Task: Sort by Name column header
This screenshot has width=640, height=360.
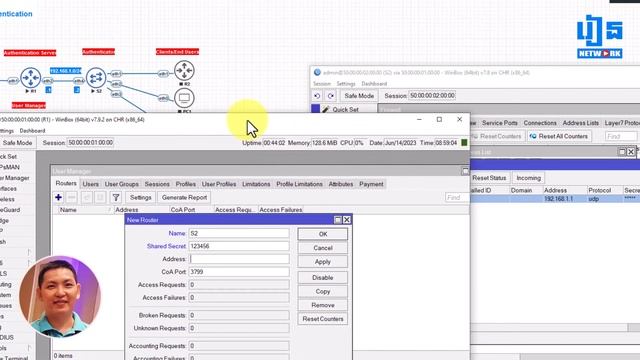Action: (x=84, y=210)
